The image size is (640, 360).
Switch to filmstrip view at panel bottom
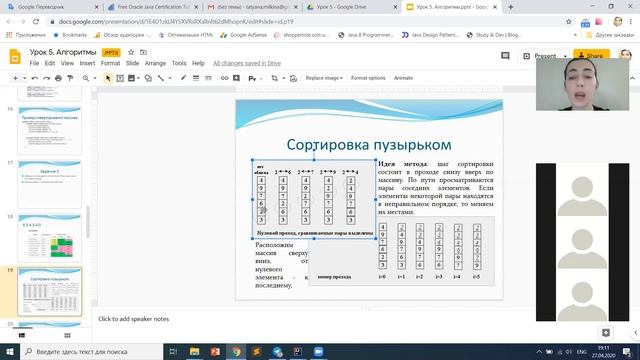pos(22,336)
